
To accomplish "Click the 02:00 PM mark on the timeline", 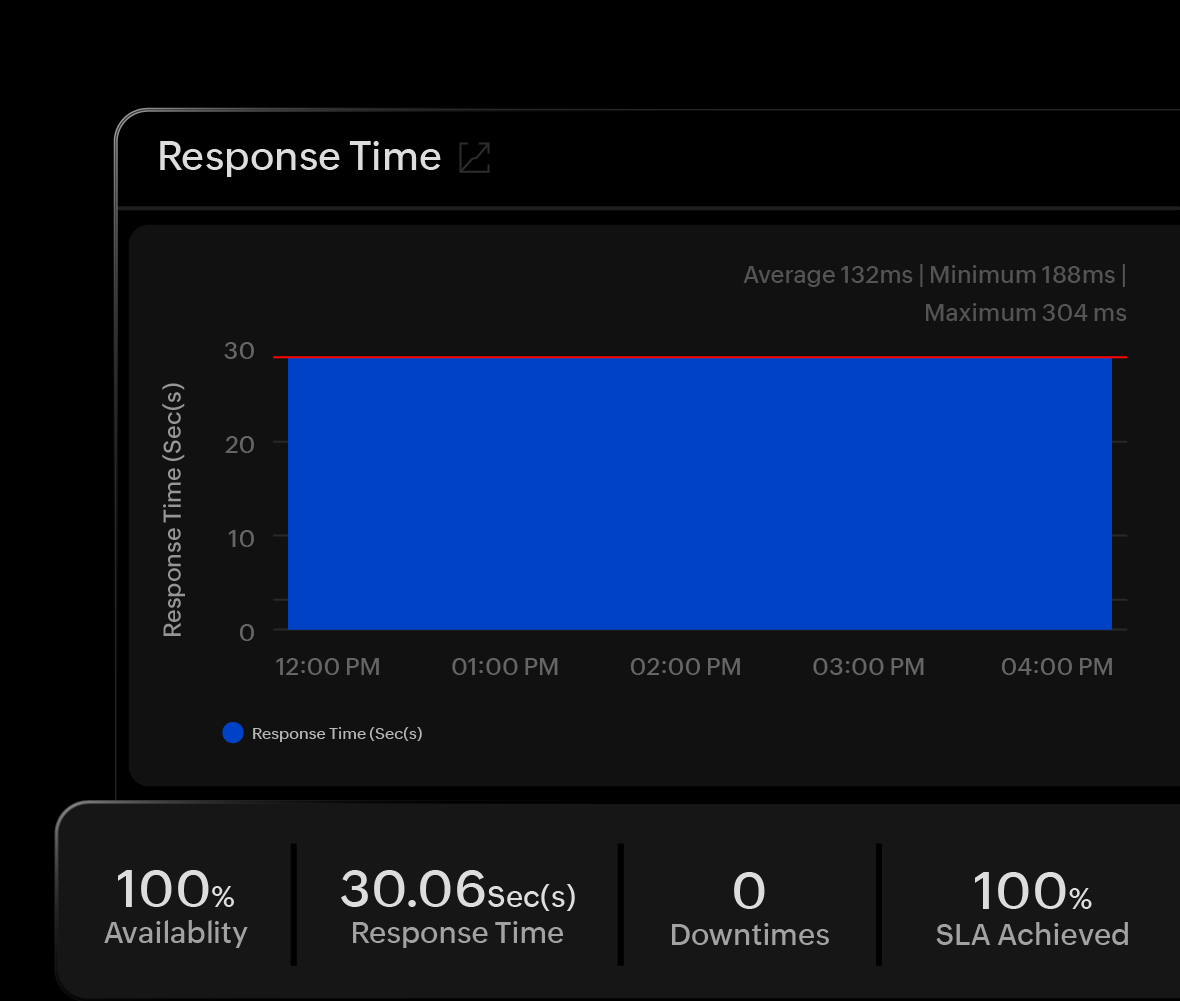I will point(685,666).
